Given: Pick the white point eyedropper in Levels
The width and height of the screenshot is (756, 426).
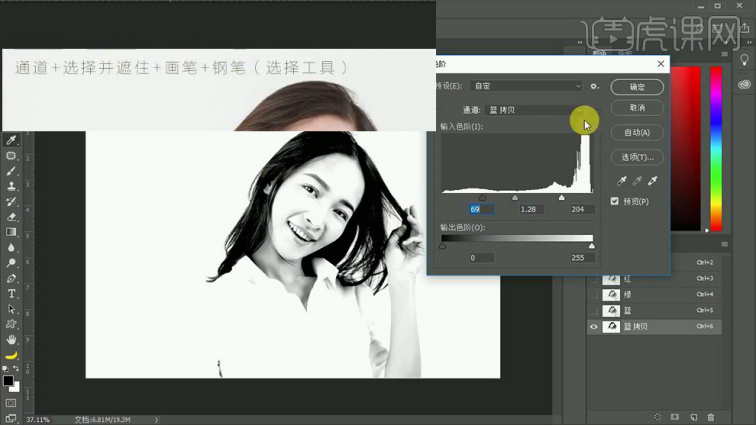Looking at the screenshot, I should 652,181.
